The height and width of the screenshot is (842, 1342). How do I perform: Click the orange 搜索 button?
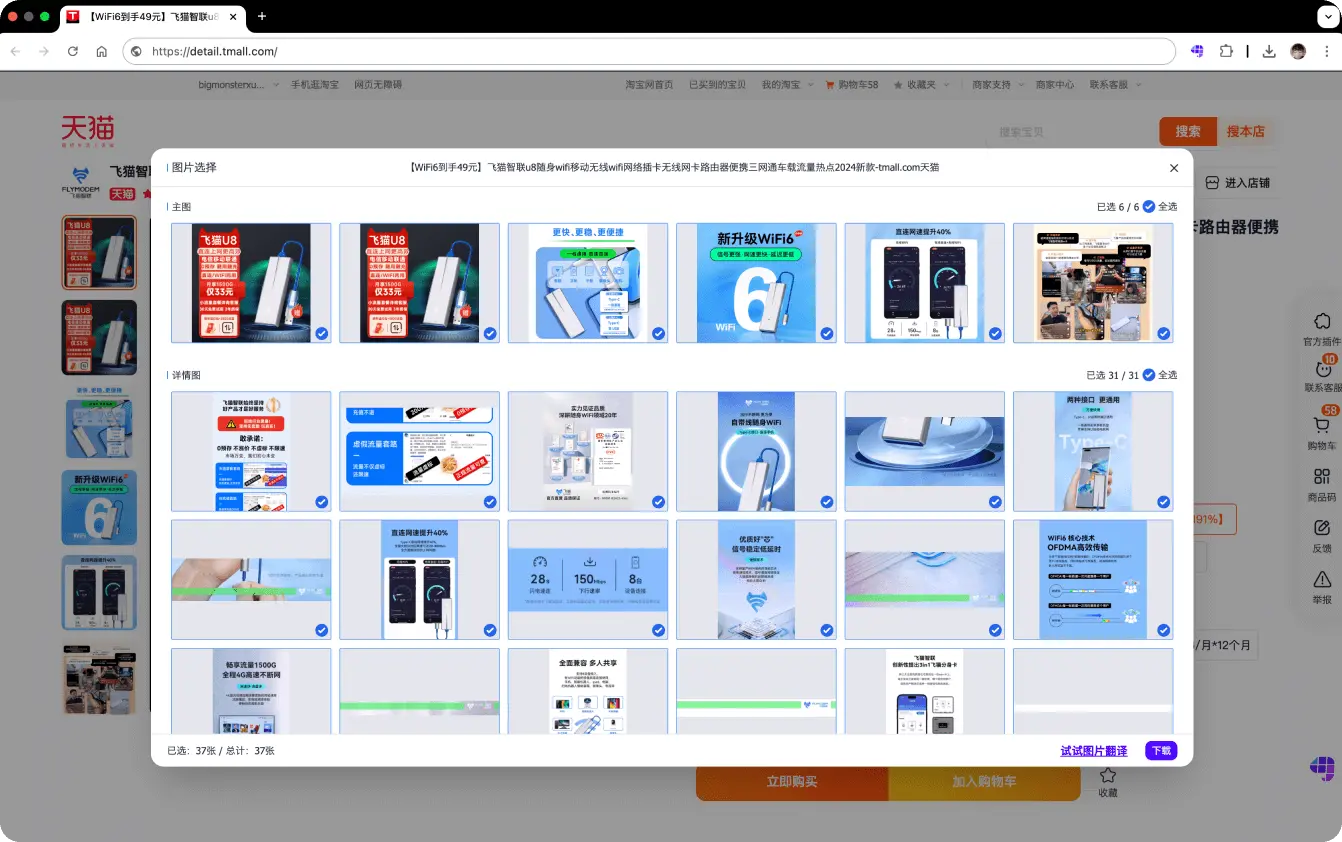1188,131
